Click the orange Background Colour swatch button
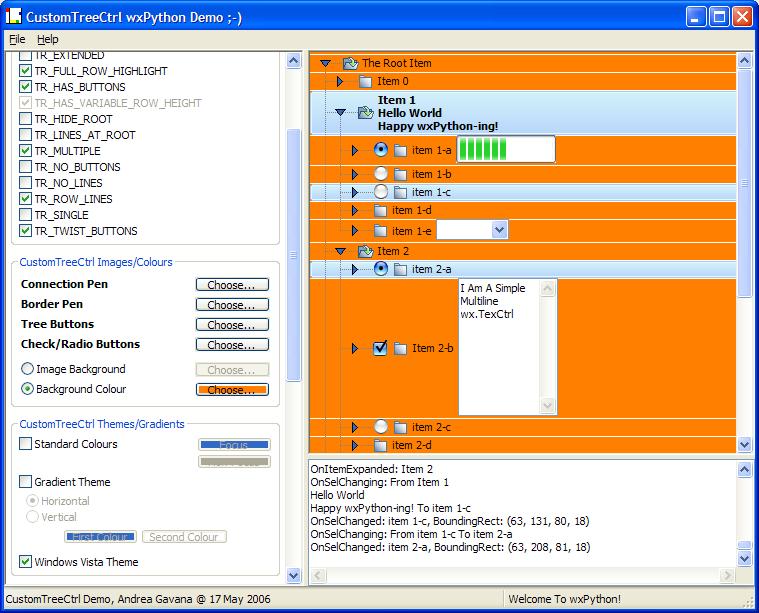759x613 pixels. pyautogui.click(x=232, y=389)
